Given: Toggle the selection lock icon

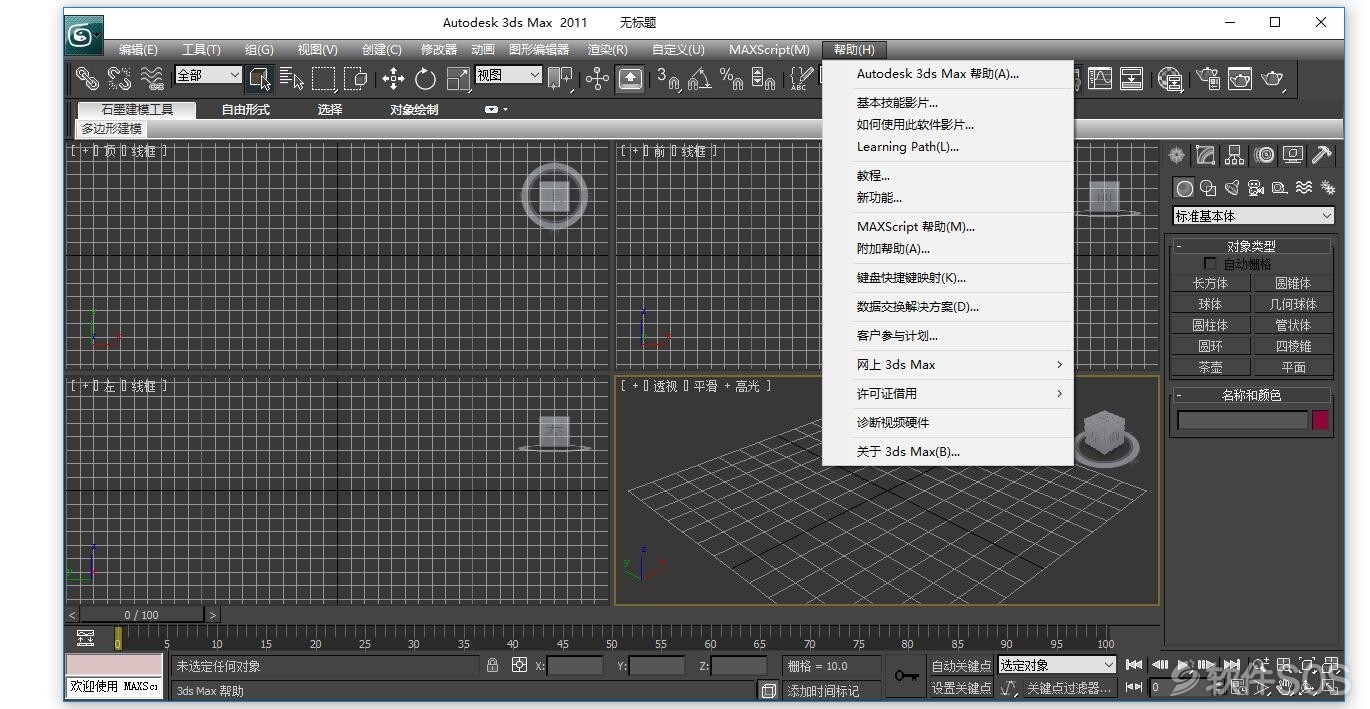Looking at the screenshot, I should tap(492, 665).
